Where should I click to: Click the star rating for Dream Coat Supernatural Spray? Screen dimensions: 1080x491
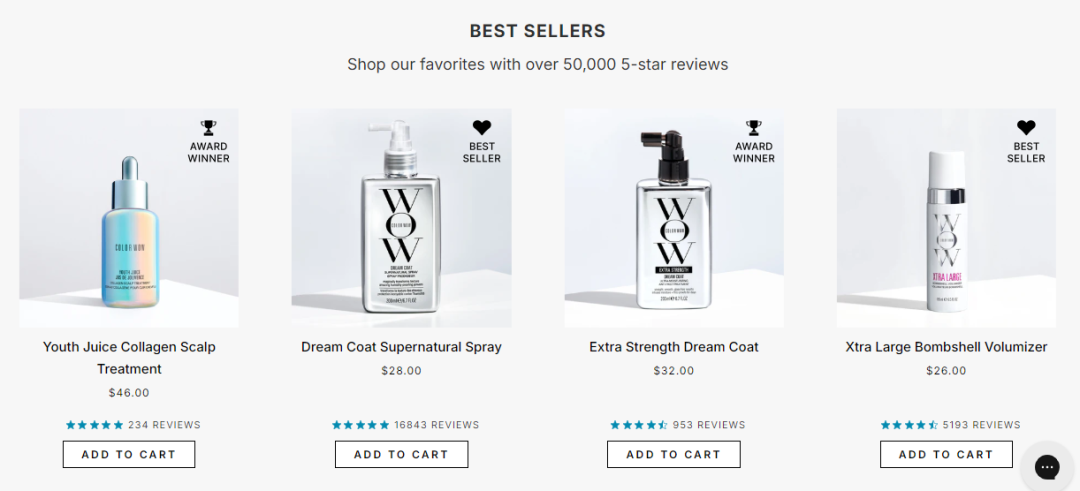click(x=361, y=425)
